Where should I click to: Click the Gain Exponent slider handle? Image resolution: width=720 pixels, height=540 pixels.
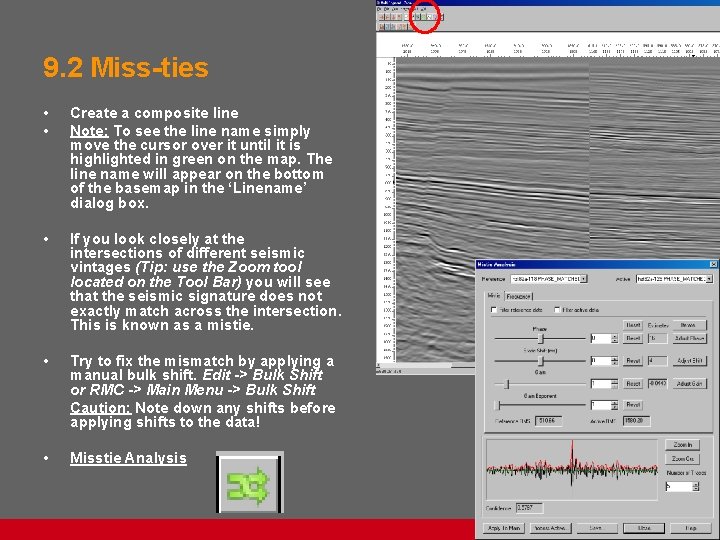click(x=497, y=405)
